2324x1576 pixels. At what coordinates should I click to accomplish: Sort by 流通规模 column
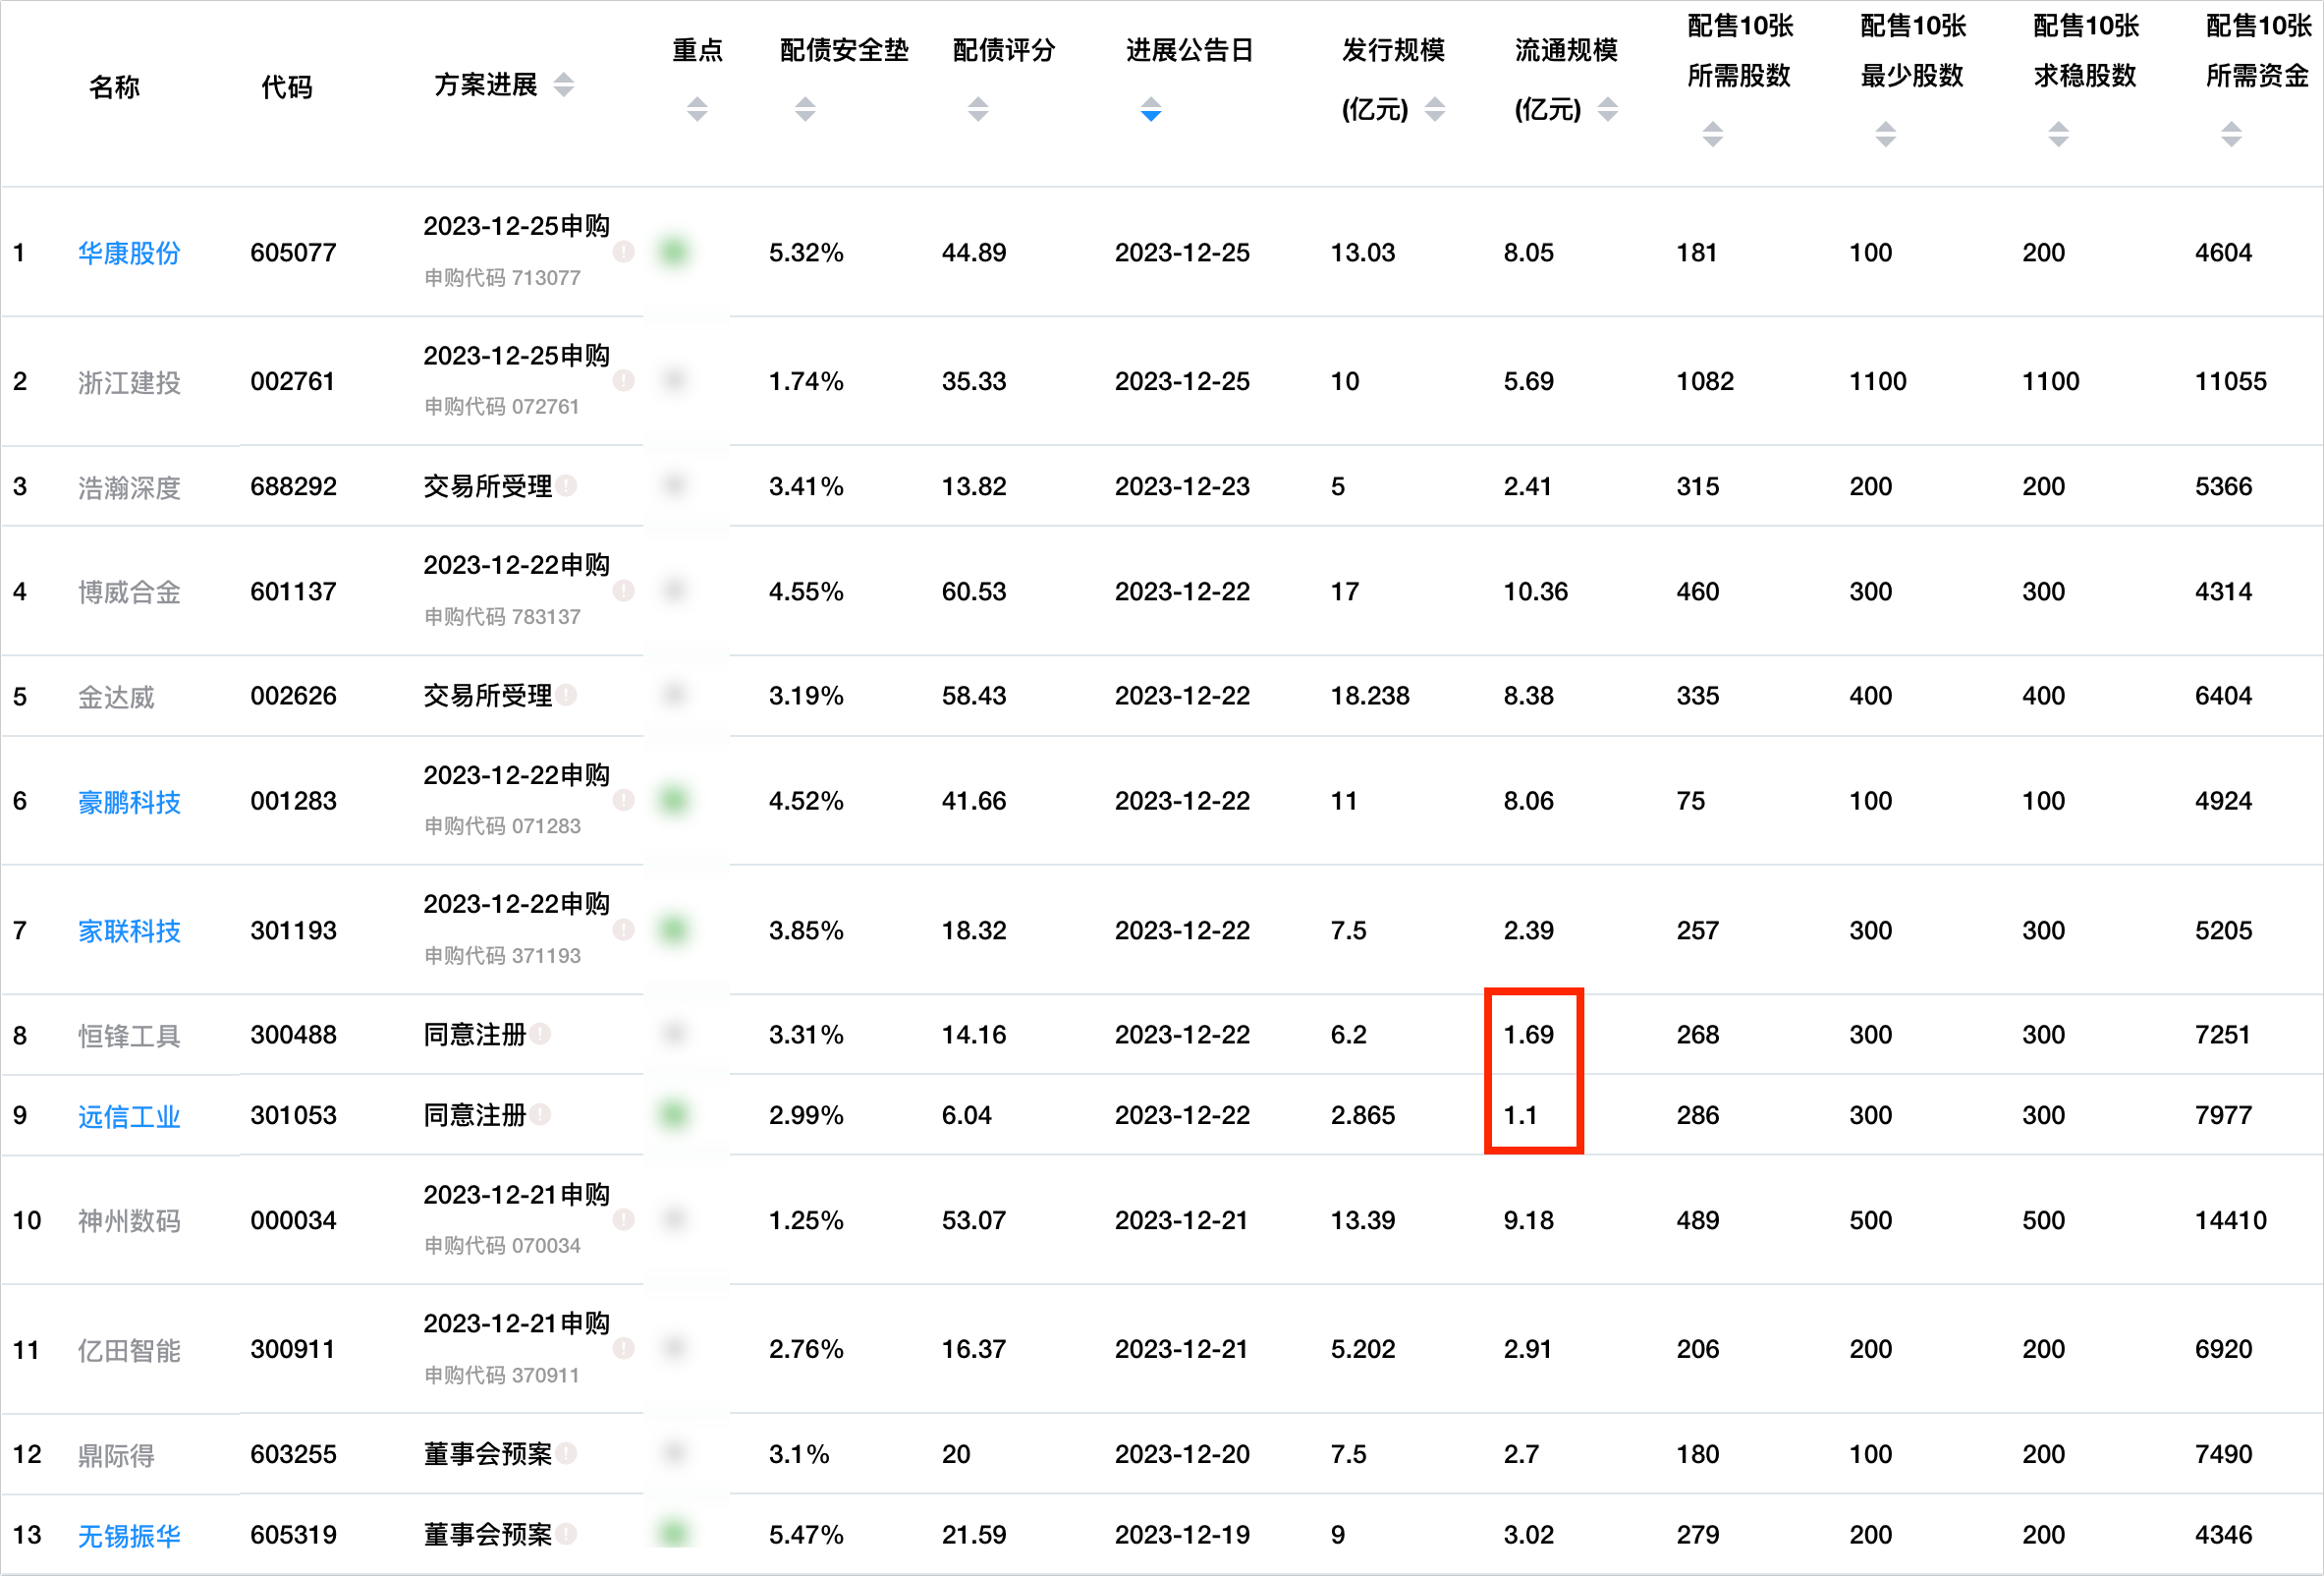pyautogui.click(x=1607, y=109)
